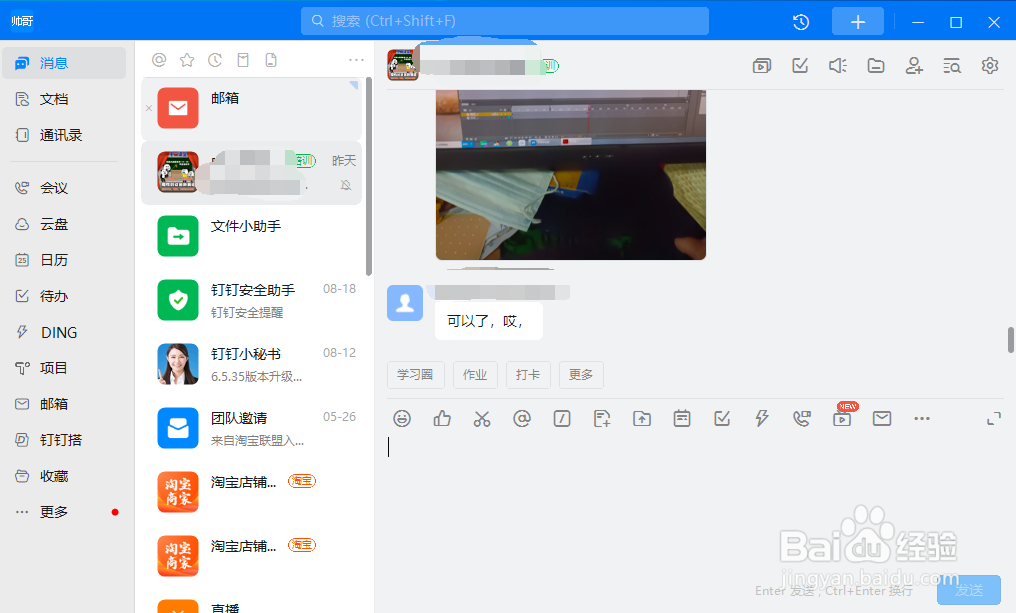
Task: Start live video icon marked NEW
Action: pyautogui.click(x=842, y=419)
